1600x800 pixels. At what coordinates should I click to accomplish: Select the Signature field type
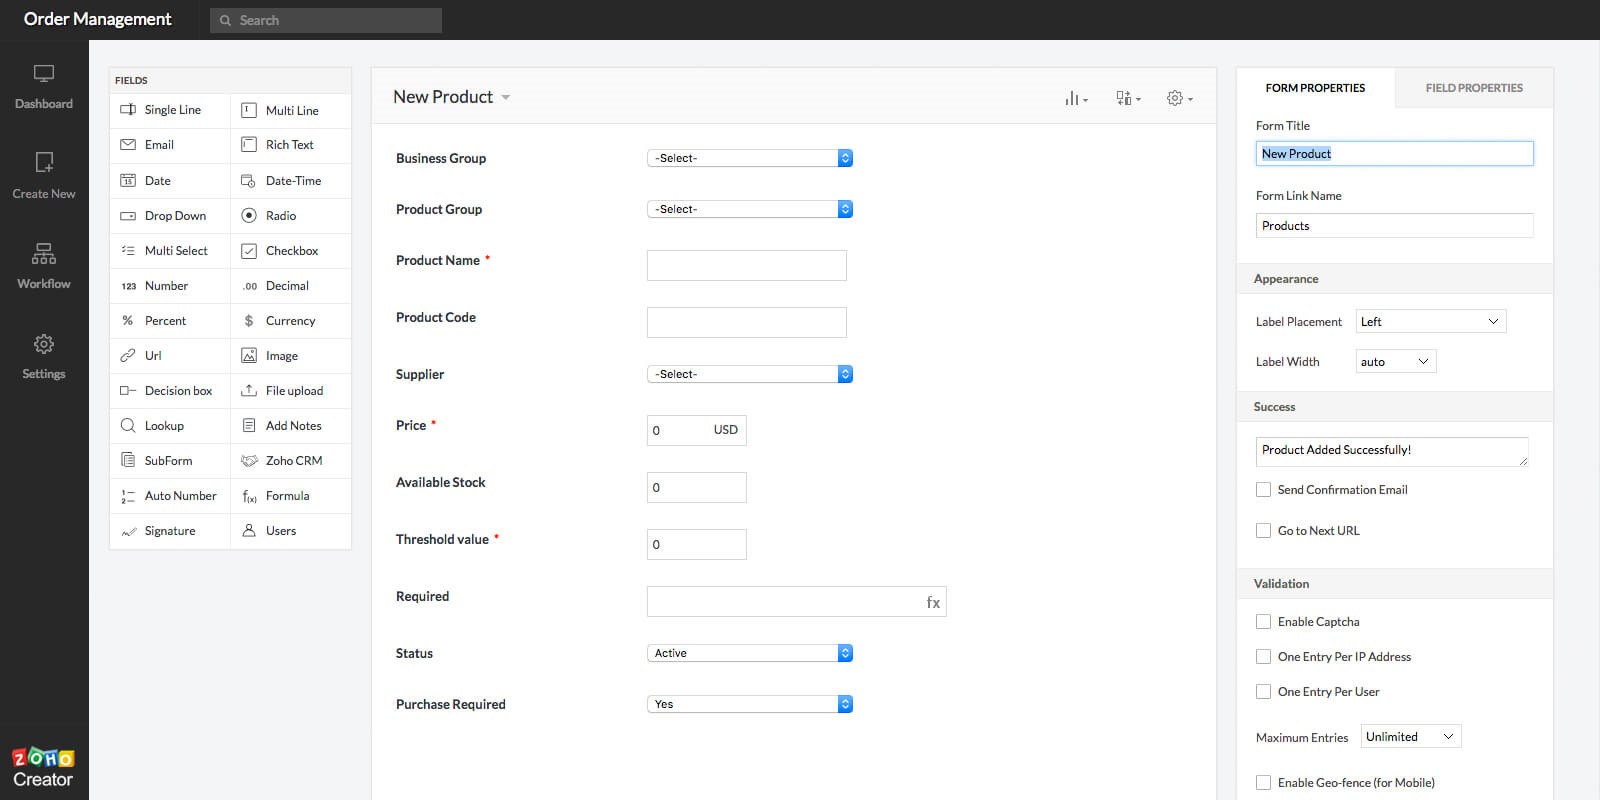click(x=169, y=531)
